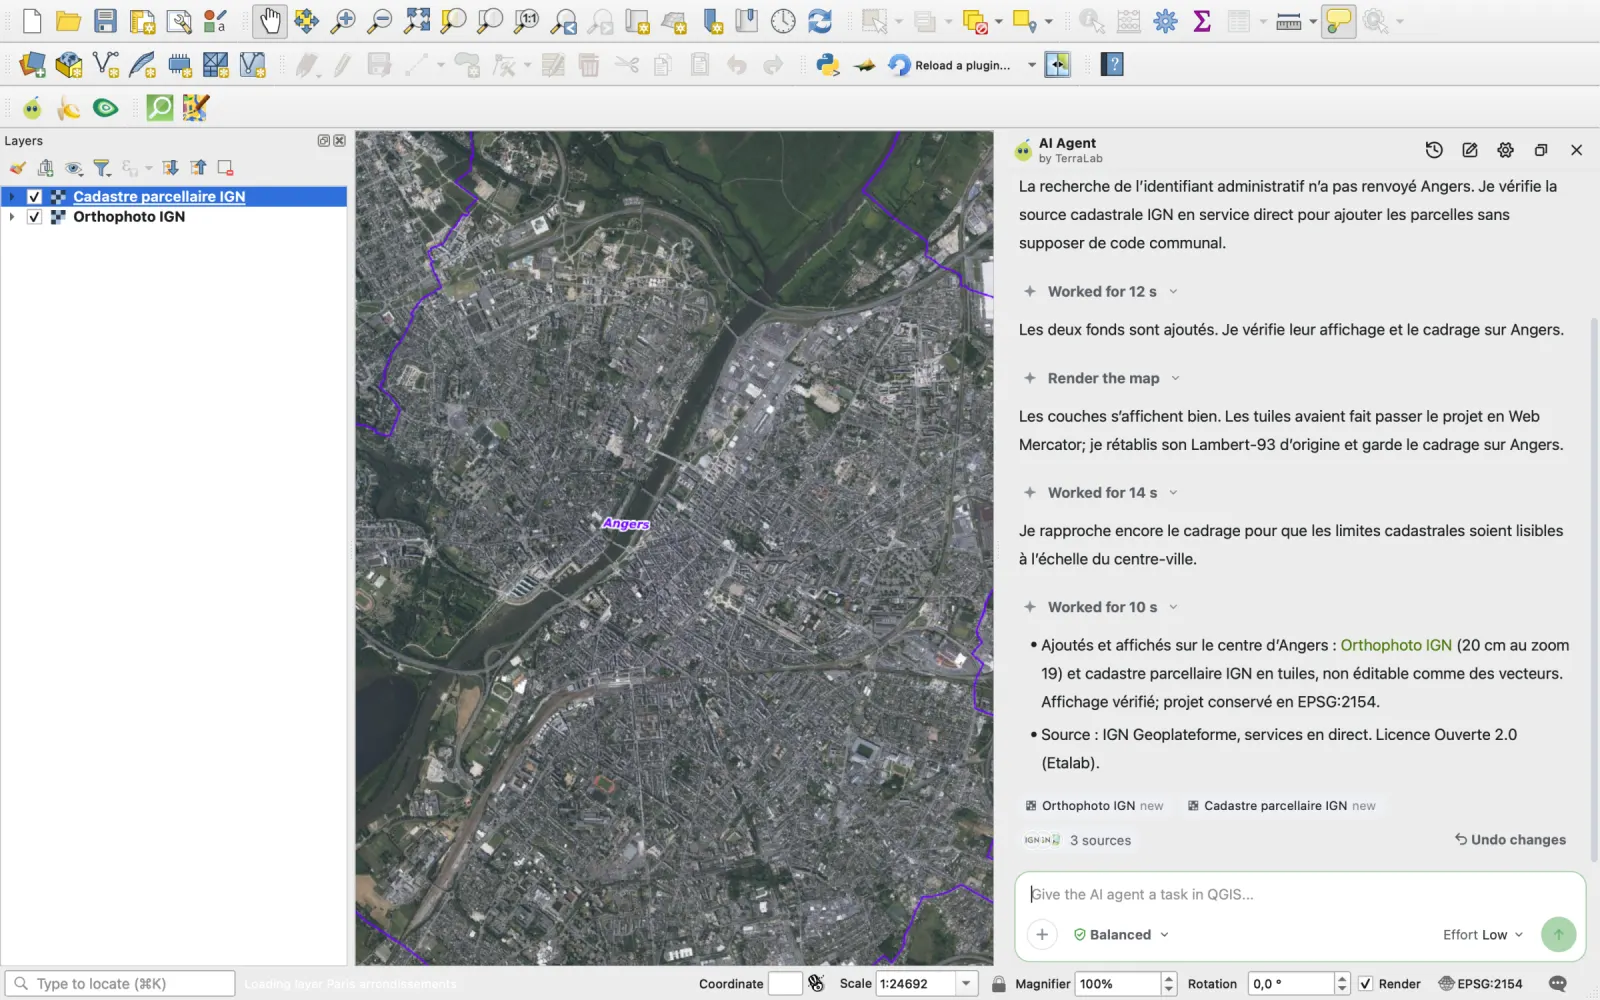This screenshot has width=1600, height=1000.
Task: Toggle mouse display extents icon
Action: coord(816,984)
